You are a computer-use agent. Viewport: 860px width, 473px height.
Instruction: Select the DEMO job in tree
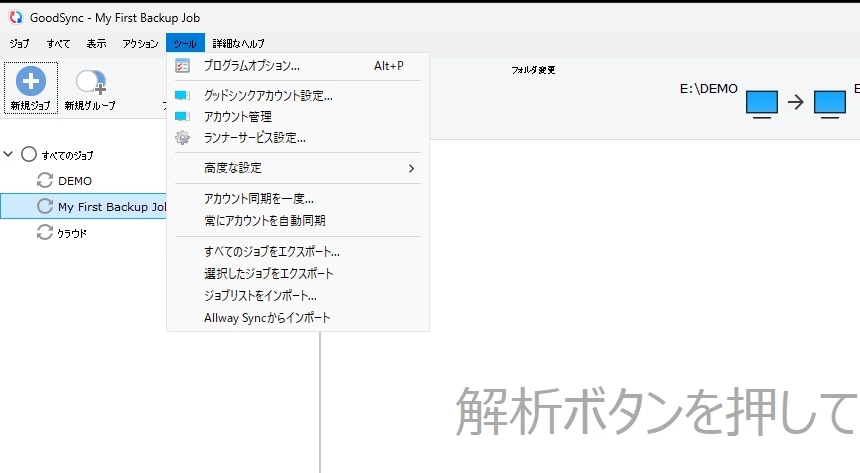[x=75, y=181]
